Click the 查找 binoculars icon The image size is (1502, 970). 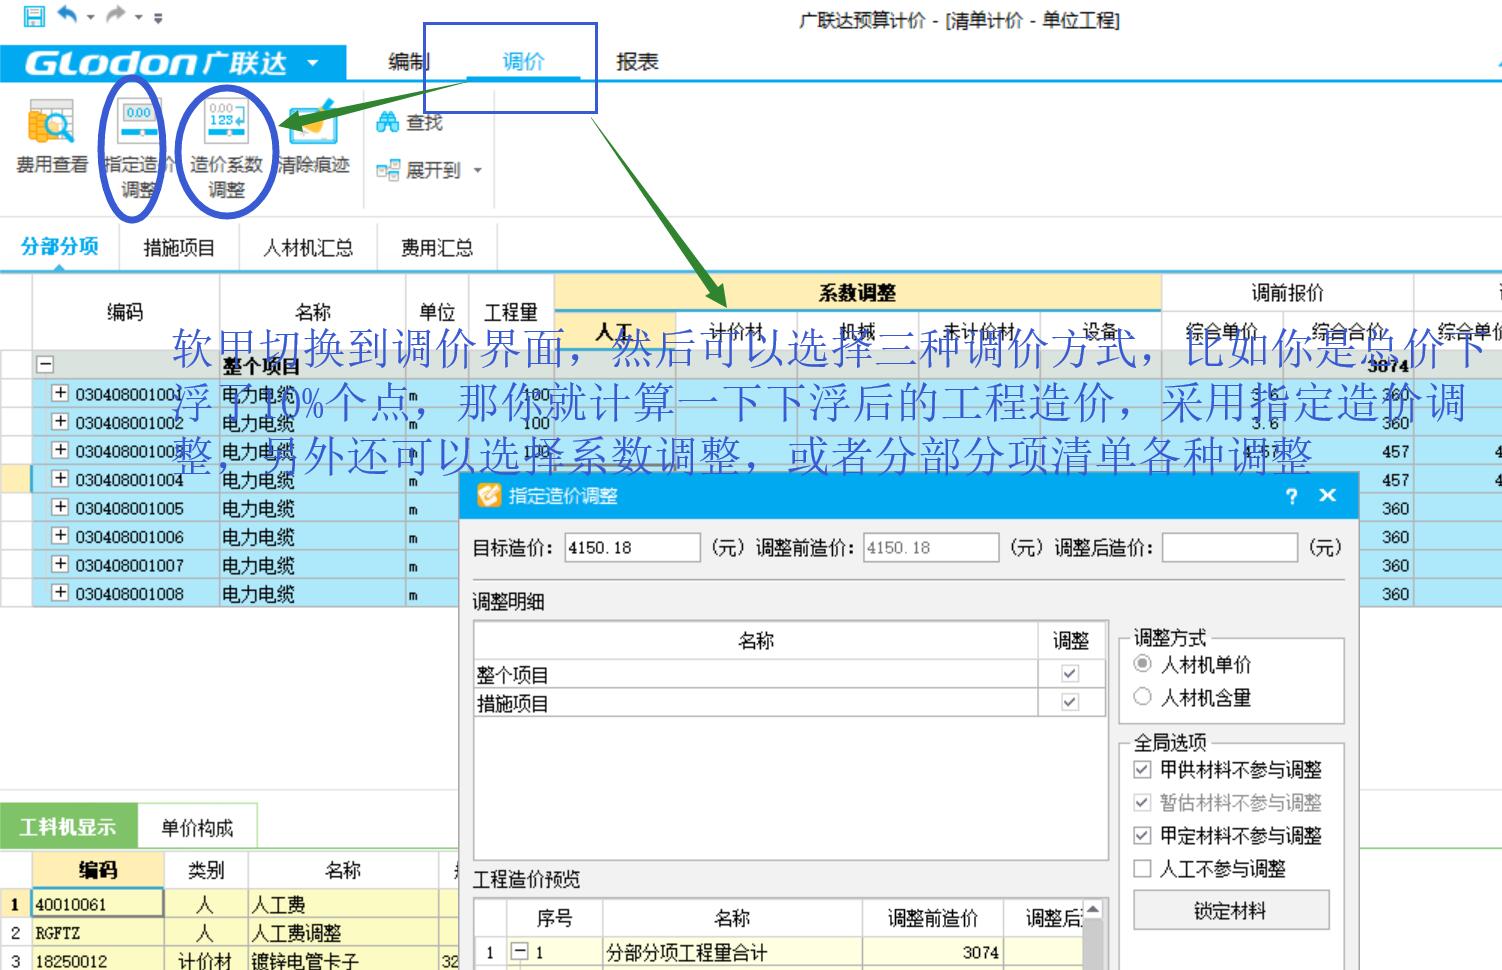pyautogui.click(x=387, y=122)
